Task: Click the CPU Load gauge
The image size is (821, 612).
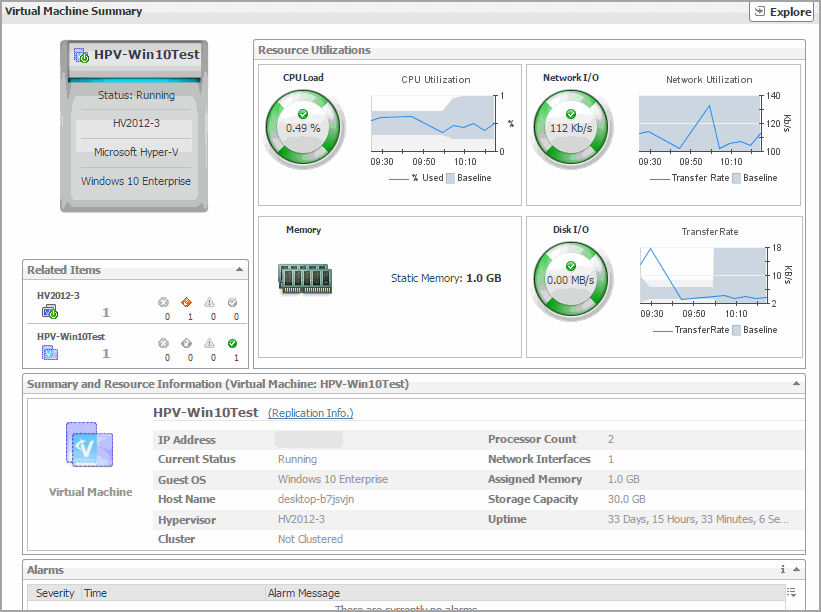Action: (x=303, y=127)
